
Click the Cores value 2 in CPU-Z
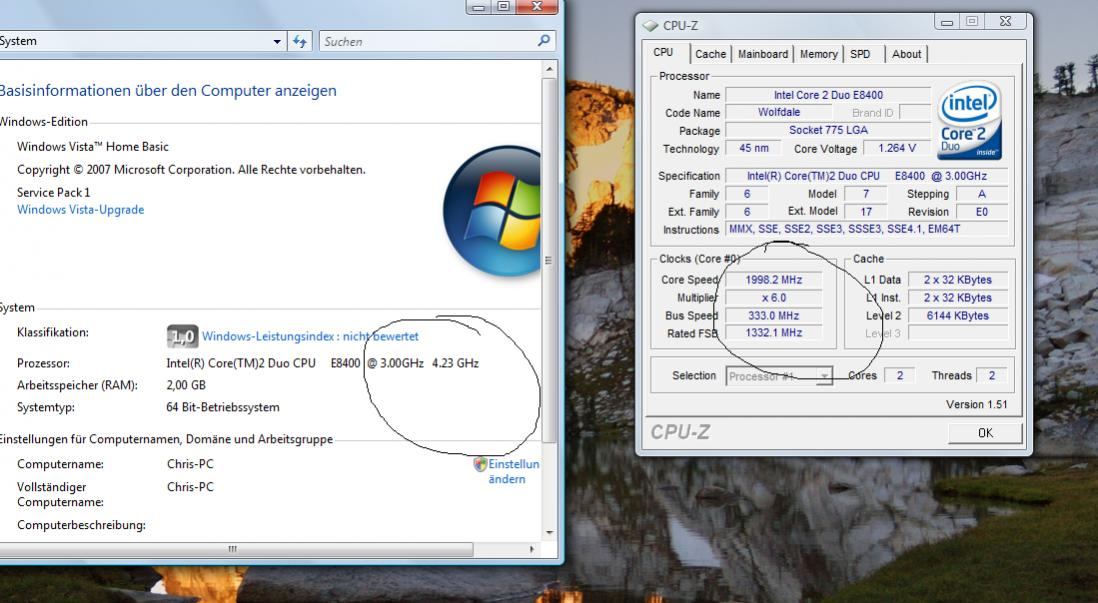(899, 376)
